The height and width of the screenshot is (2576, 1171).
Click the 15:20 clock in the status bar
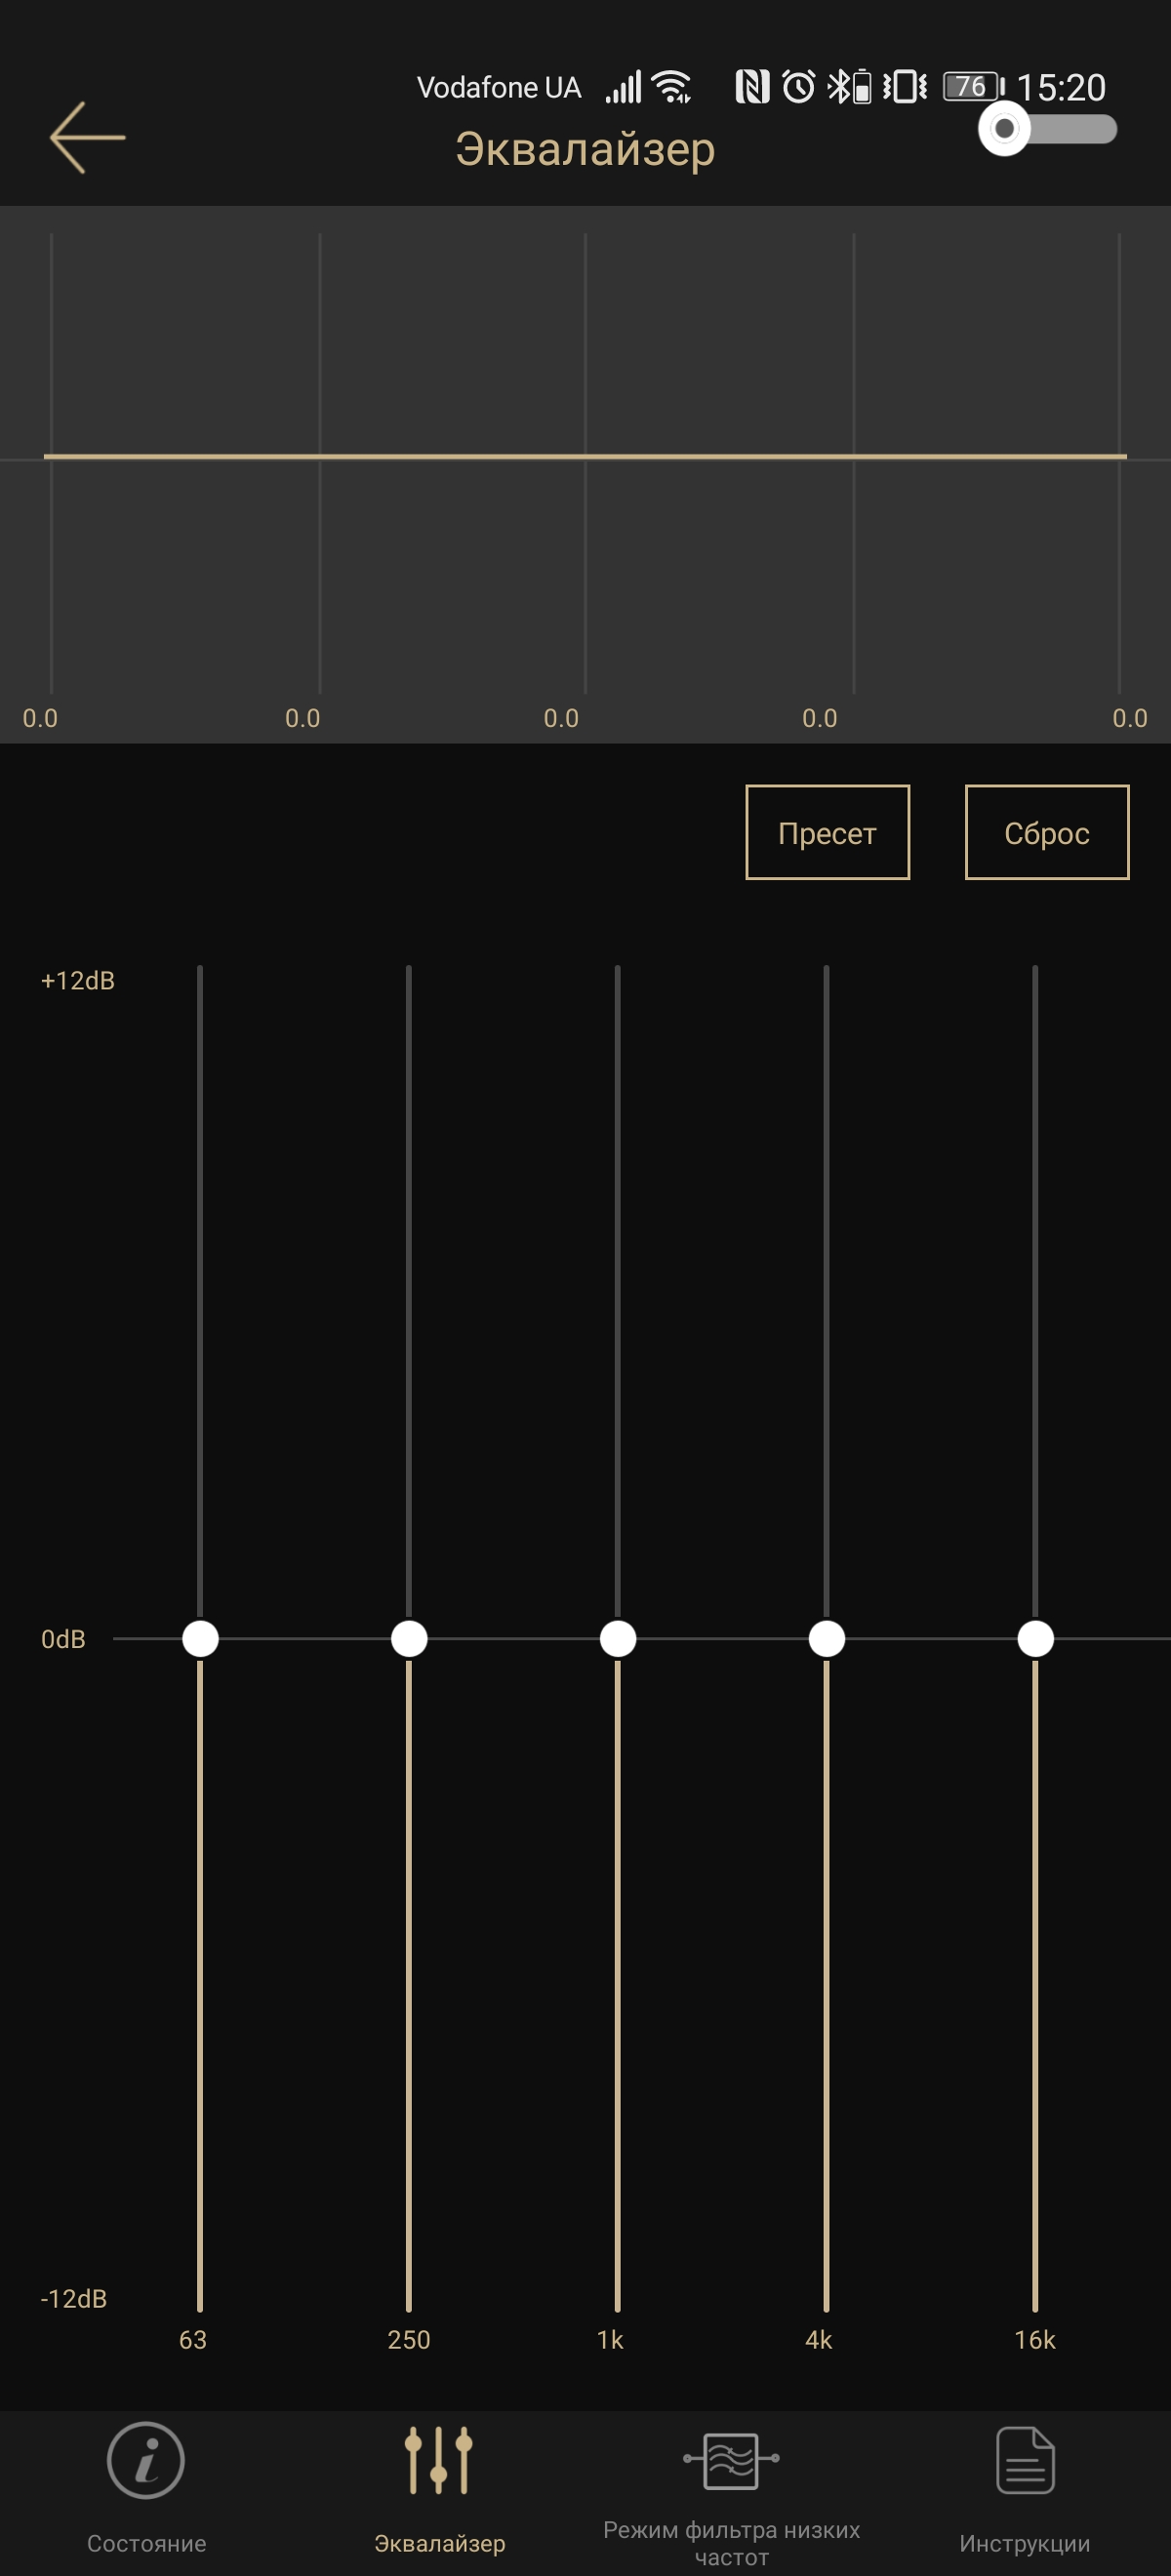tap(1061, 88)
